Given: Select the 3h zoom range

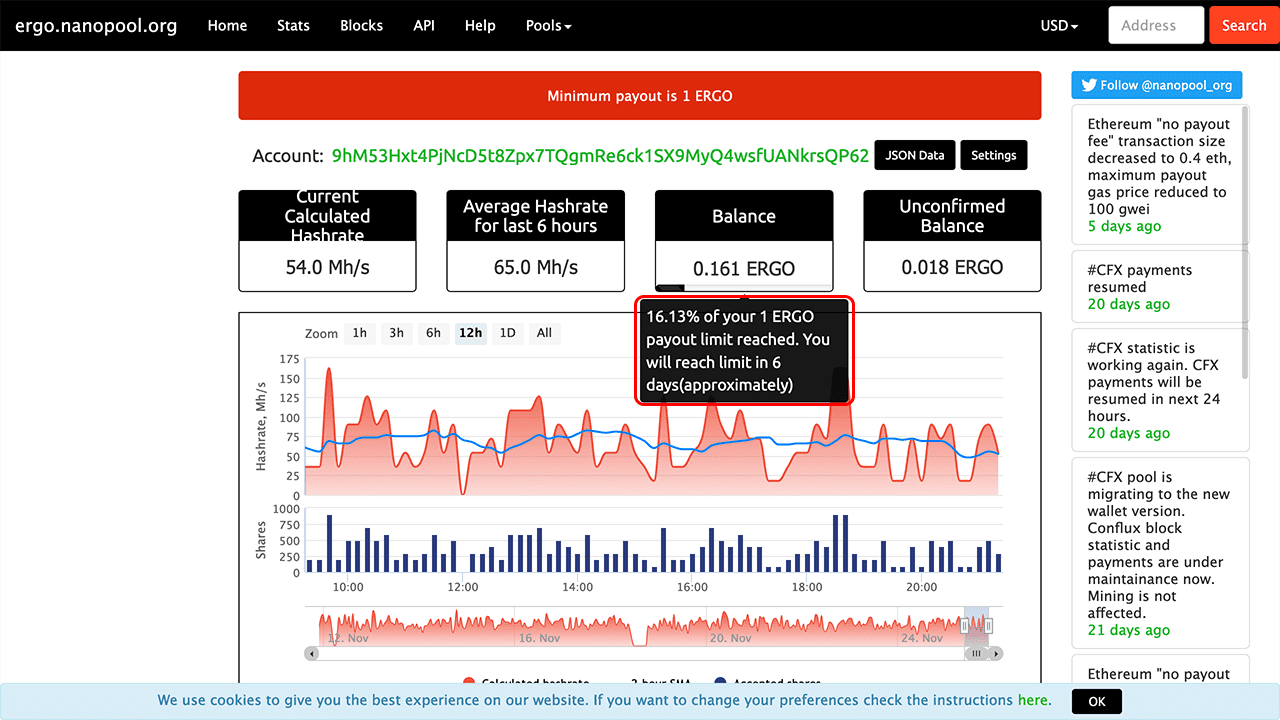Looking at the screenshot, I should (397, 333).
